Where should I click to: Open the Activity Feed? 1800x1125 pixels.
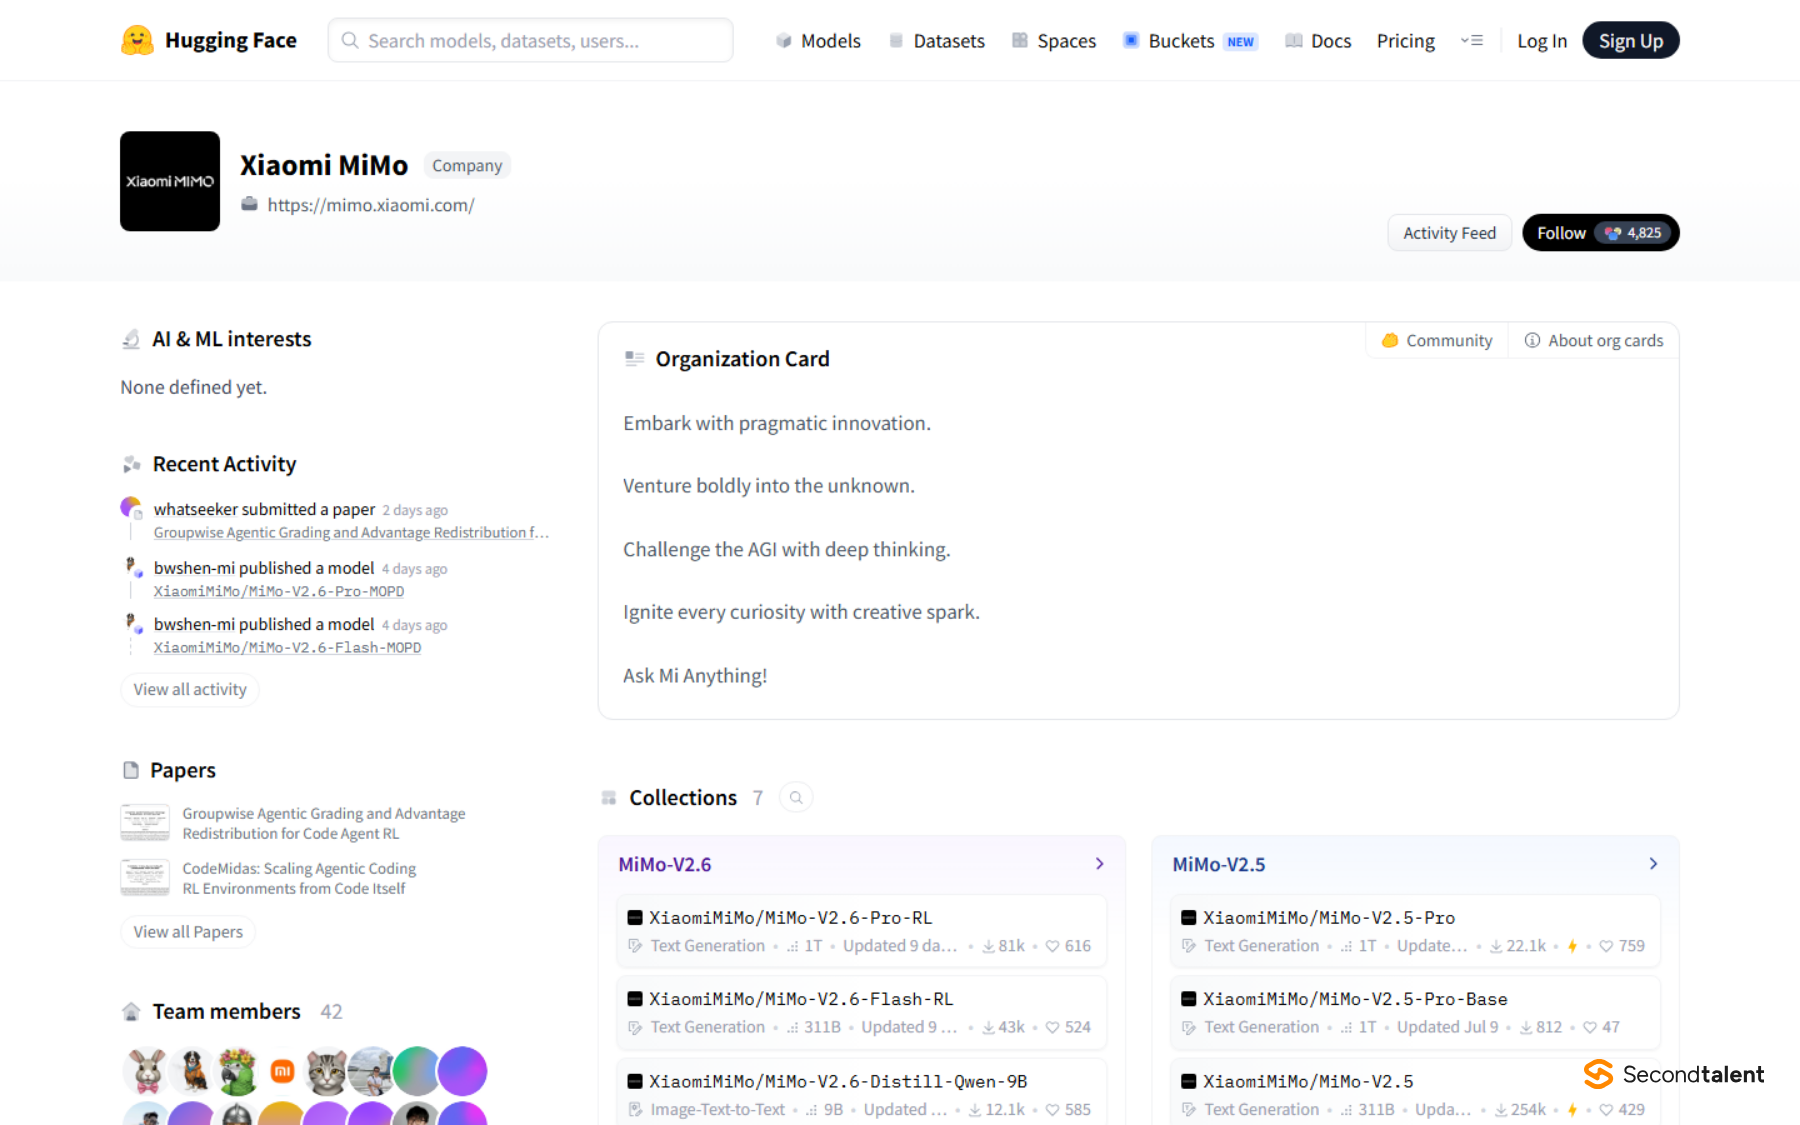1449,233
